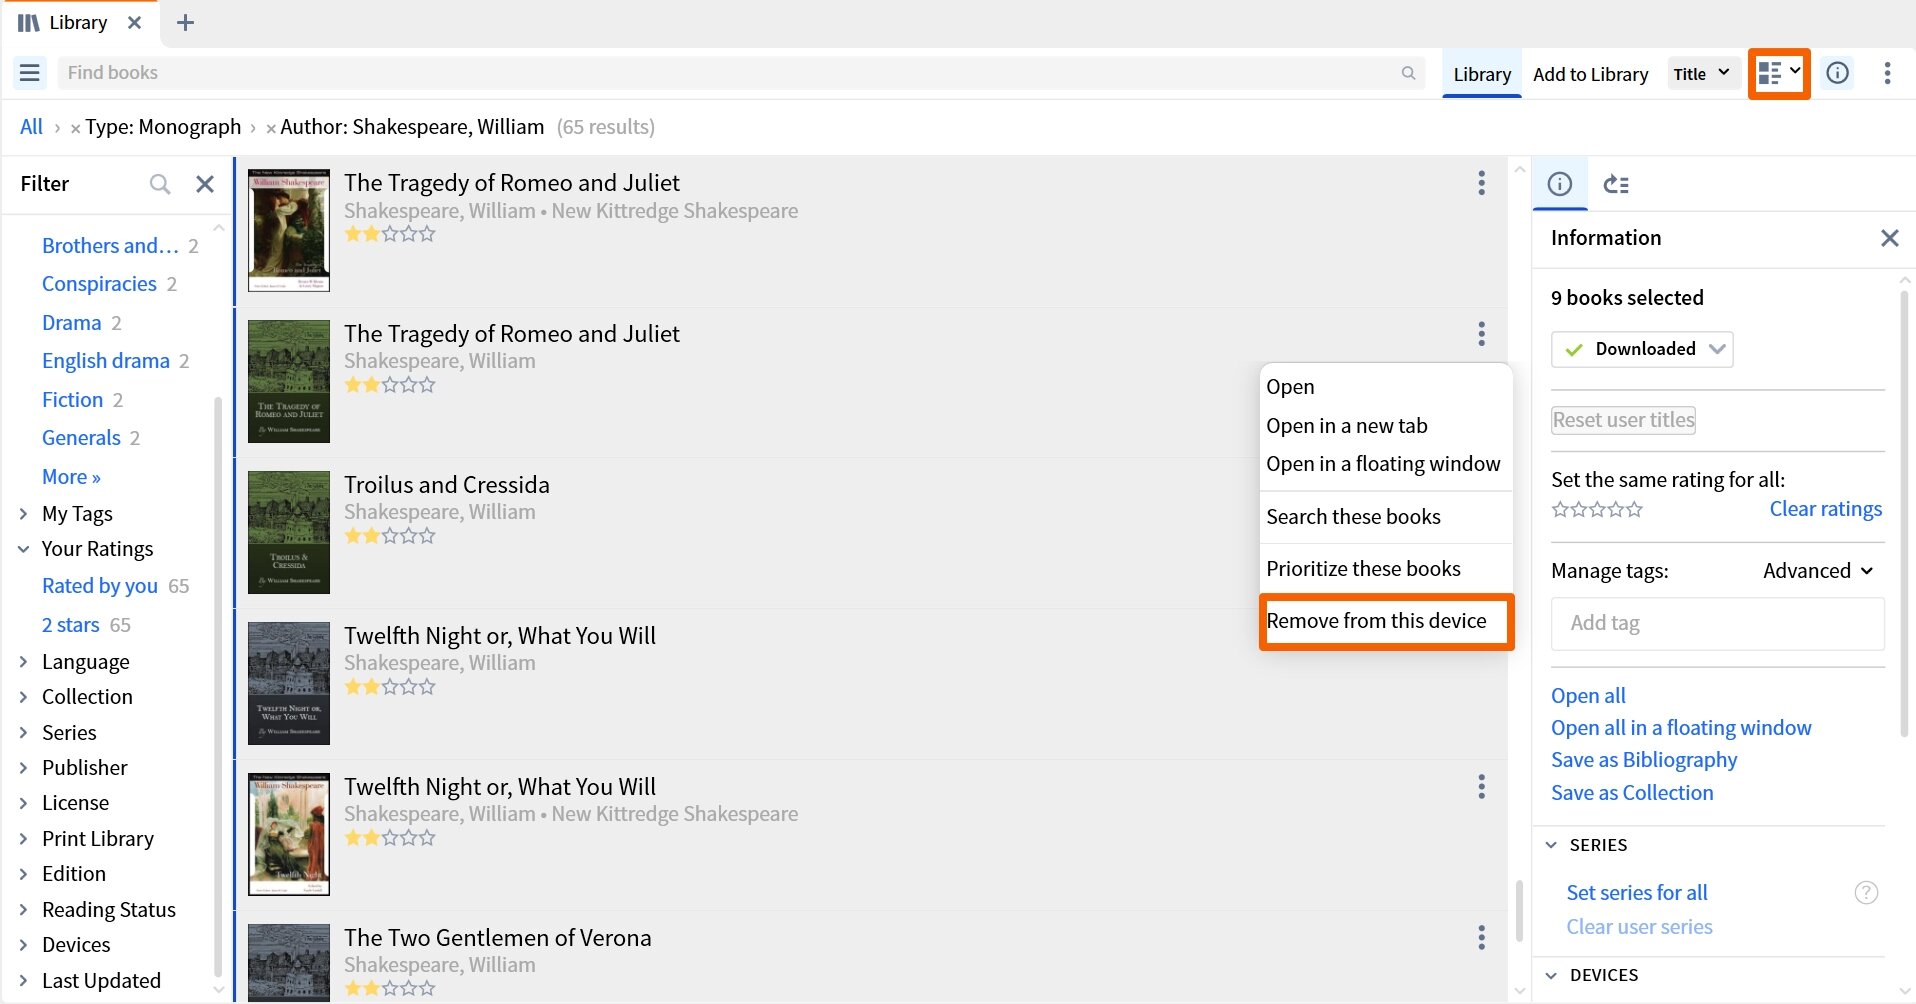Click Reset user titles button

(1623, 420)
